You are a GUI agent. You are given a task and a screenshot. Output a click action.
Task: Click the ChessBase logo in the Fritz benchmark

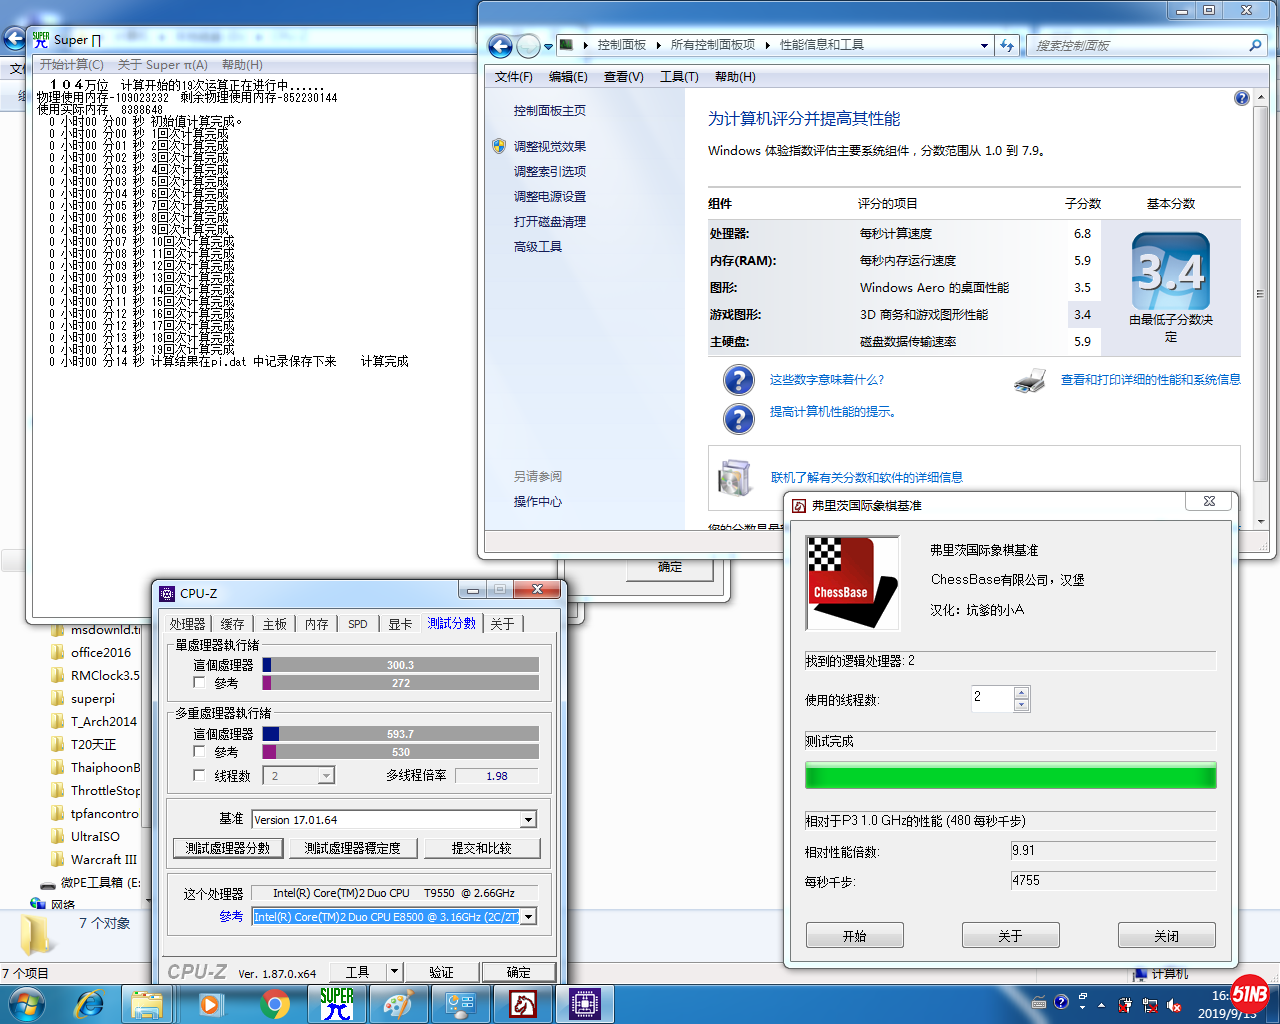click(853, 584)
